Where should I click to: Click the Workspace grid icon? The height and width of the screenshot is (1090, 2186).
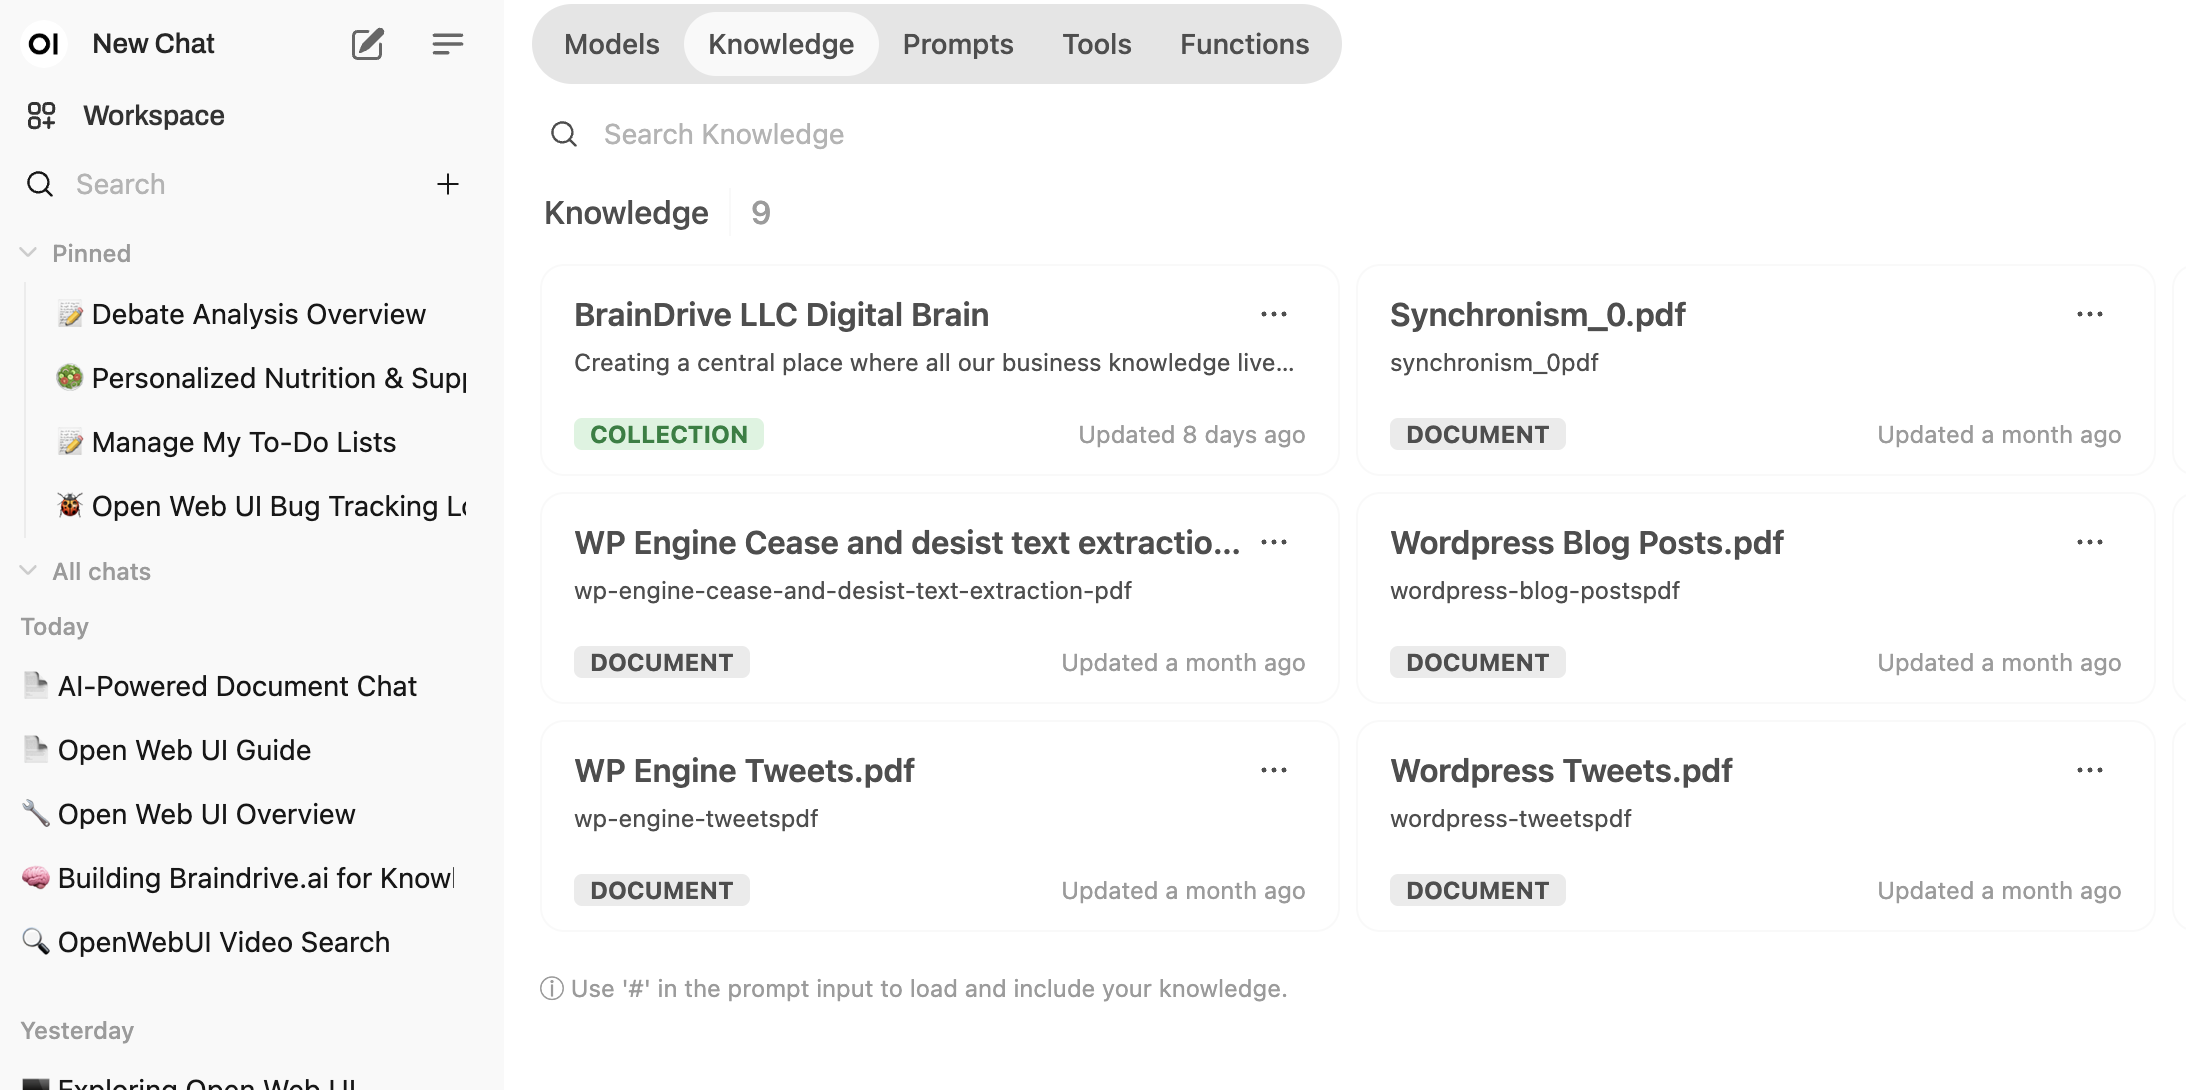click(x=41, y=116)
